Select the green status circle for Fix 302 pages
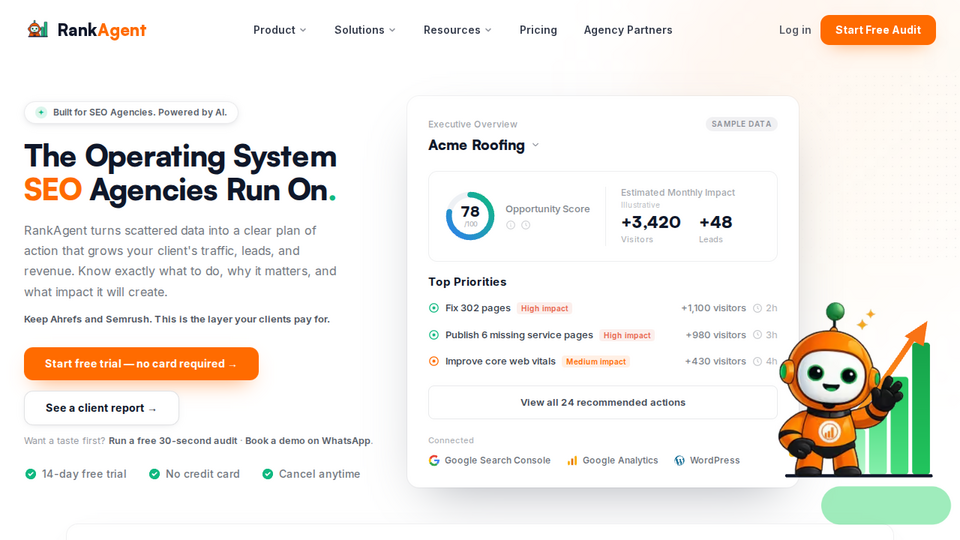 pos(433,308)
